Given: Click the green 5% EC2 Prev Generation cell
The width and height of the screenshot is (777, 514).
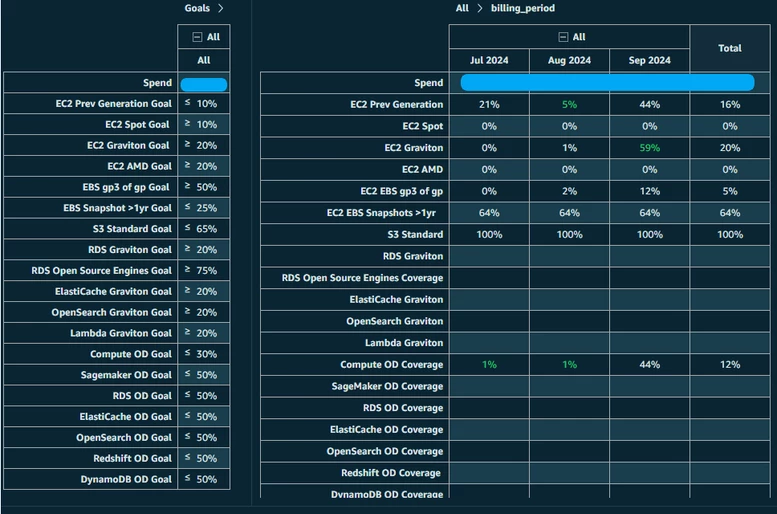Looking at the screenshot, I should (569, 105).
